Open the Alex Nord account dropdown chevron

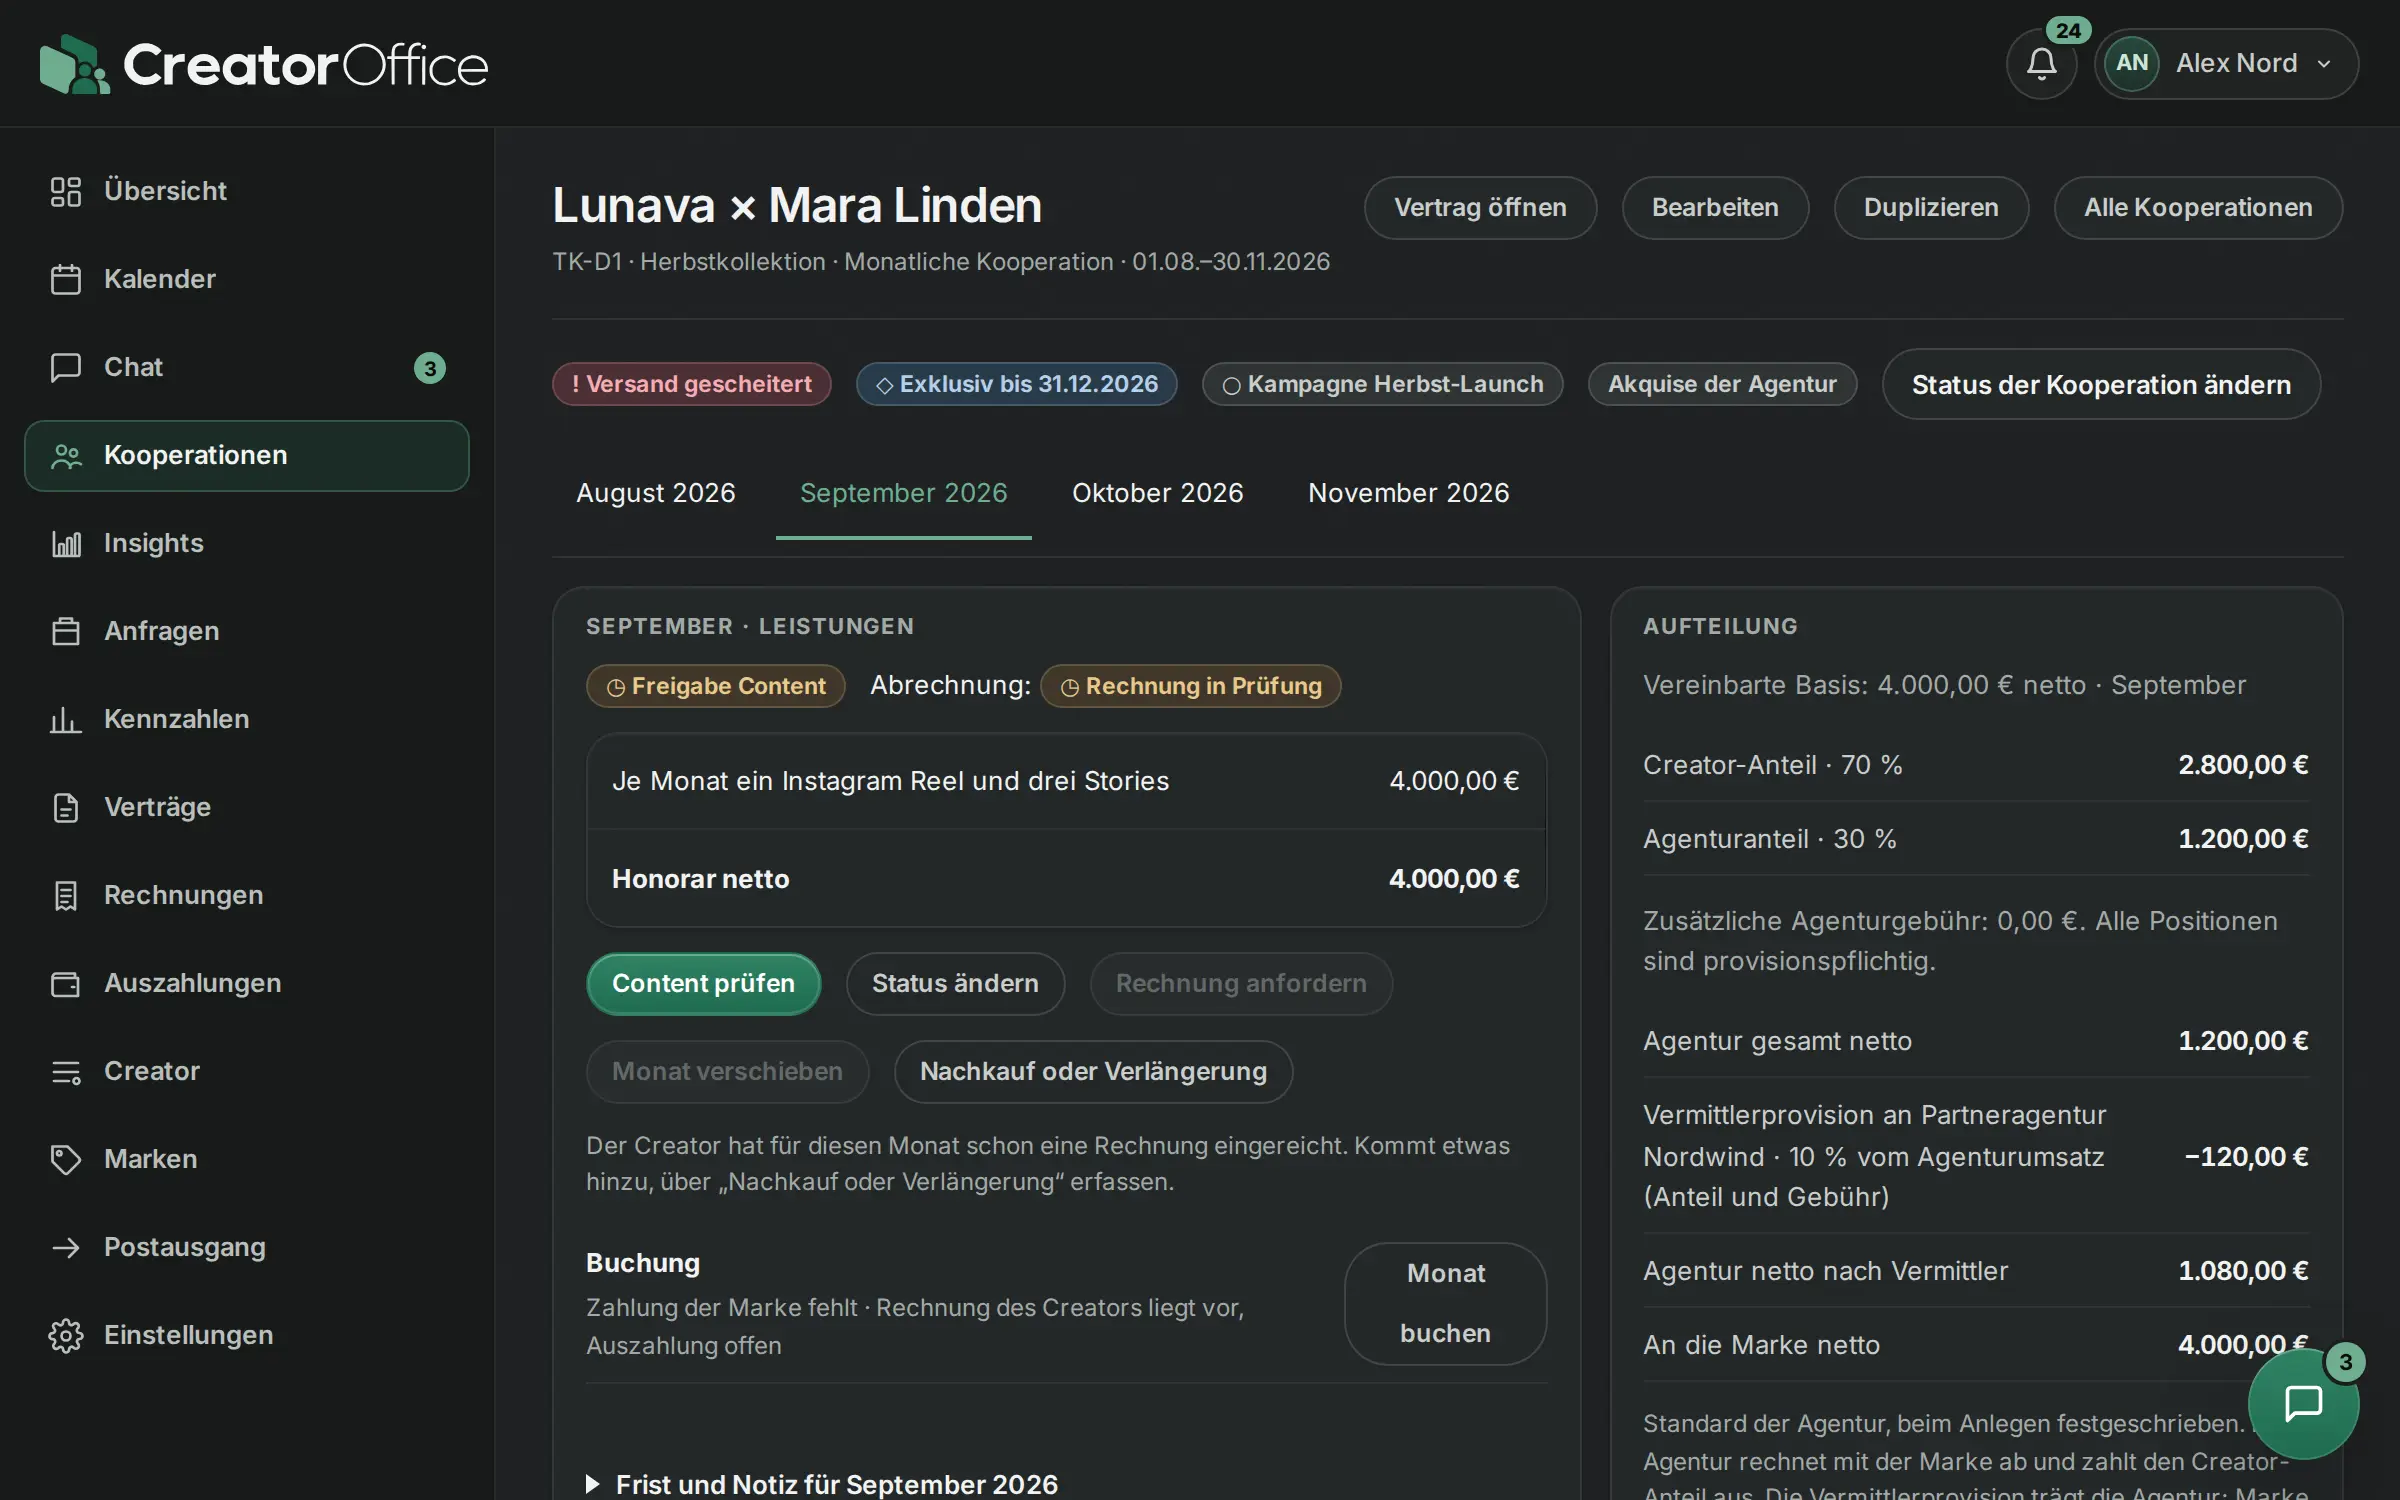[2325, 64]
